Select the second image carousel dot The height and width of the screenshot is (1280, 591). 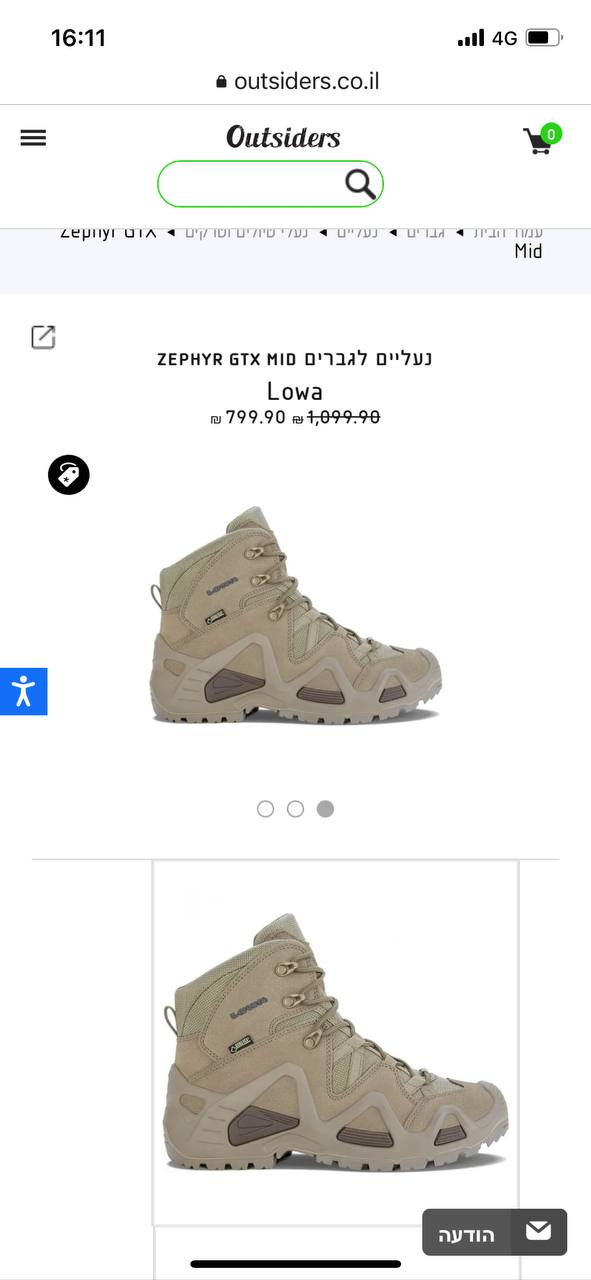[x=295, y=809]
